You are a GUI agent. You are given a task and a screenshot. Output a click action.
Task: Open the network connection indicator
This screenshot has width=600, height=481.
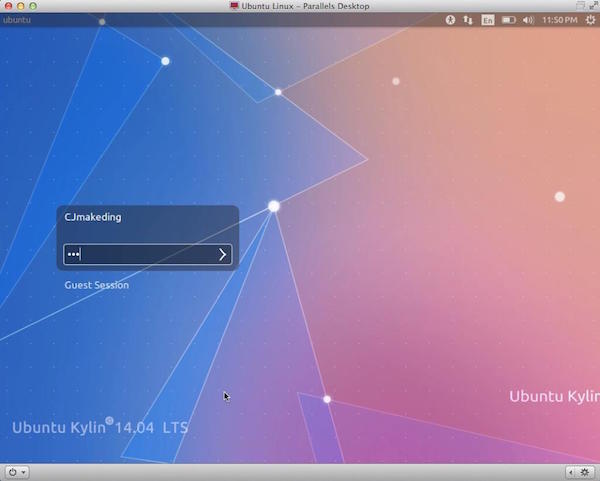(468, 20)
